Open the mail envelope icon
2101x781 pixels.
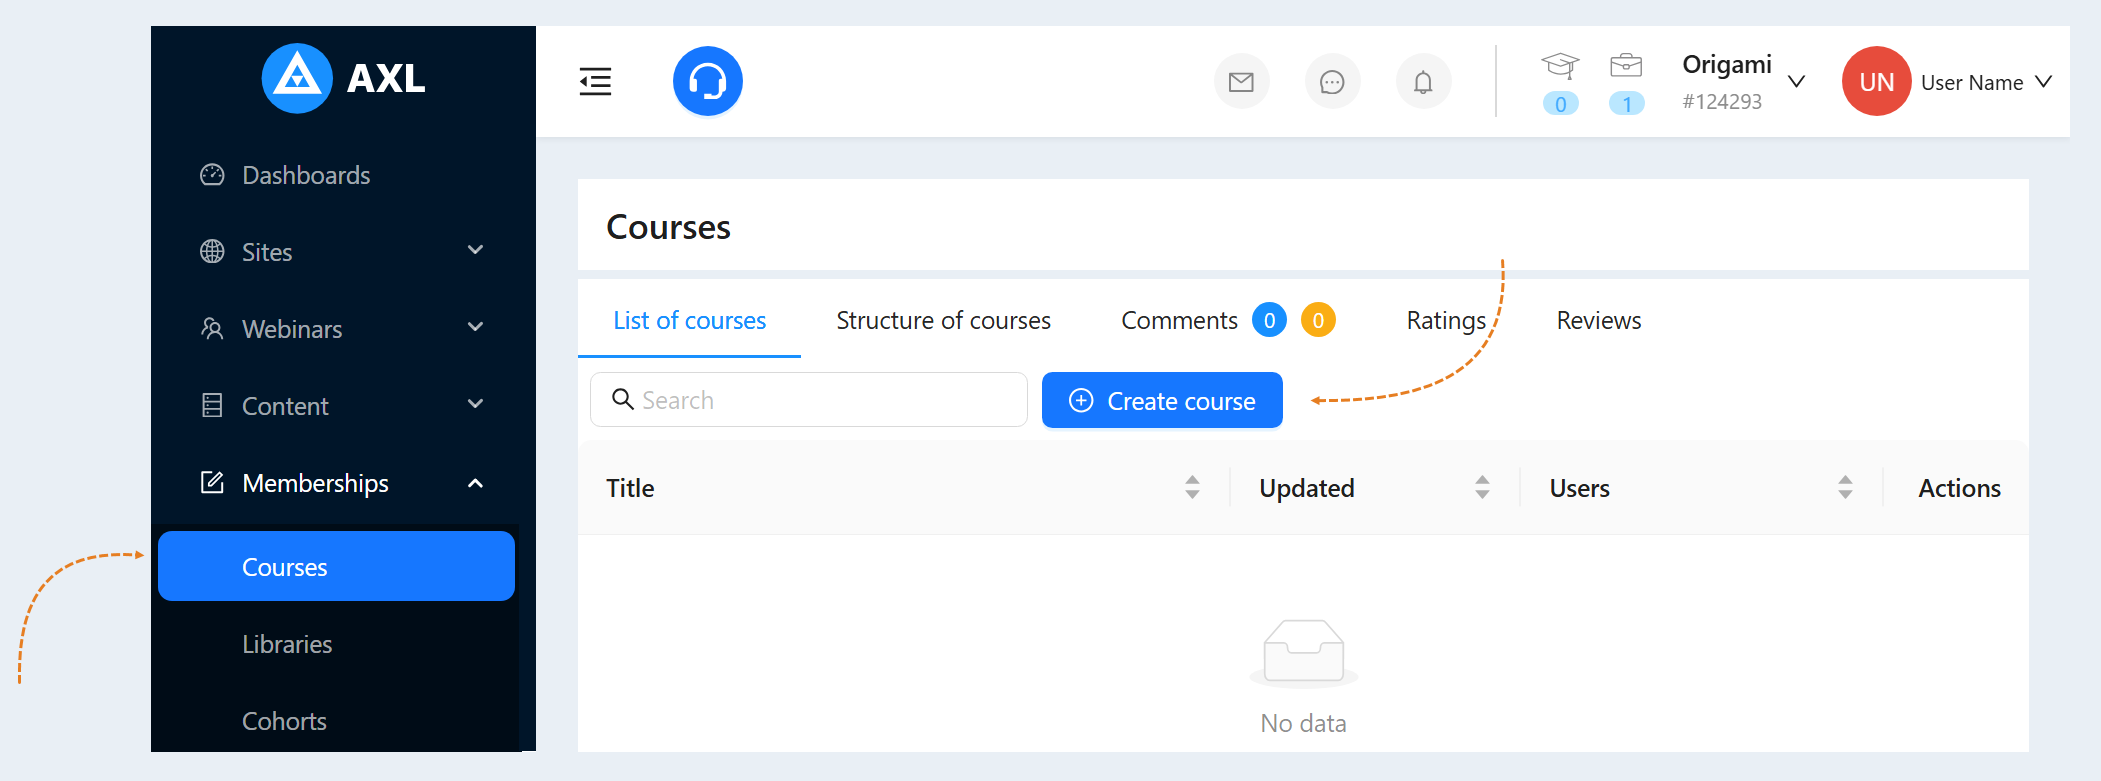[1241, 82]
